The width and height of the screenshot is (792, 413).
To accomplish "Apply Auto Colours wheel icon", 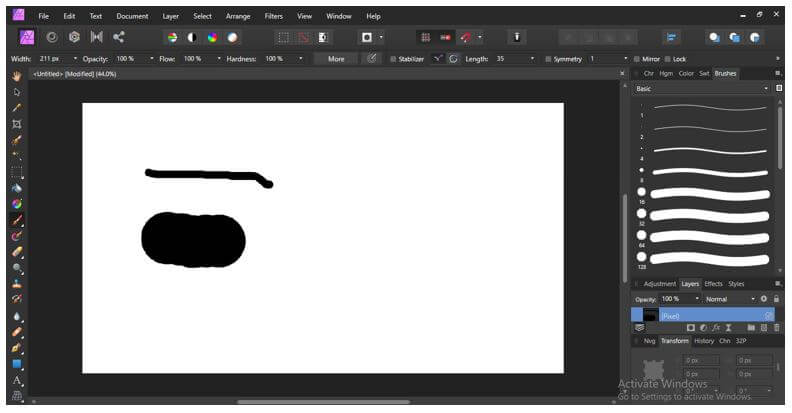I will [x=213, y=37].
